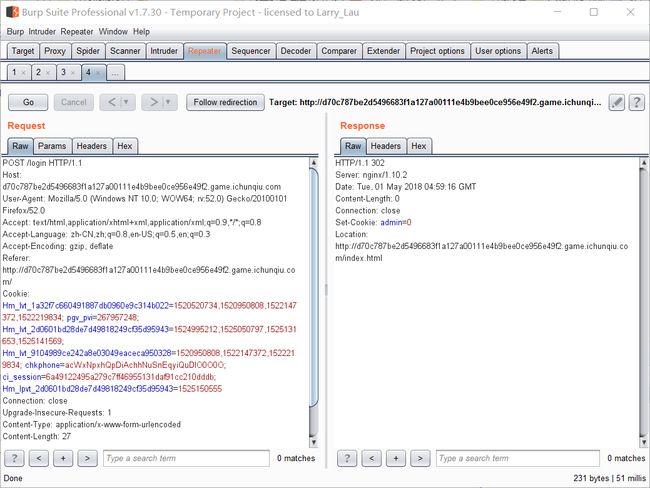Open the Intruder menu

[42, 32]
